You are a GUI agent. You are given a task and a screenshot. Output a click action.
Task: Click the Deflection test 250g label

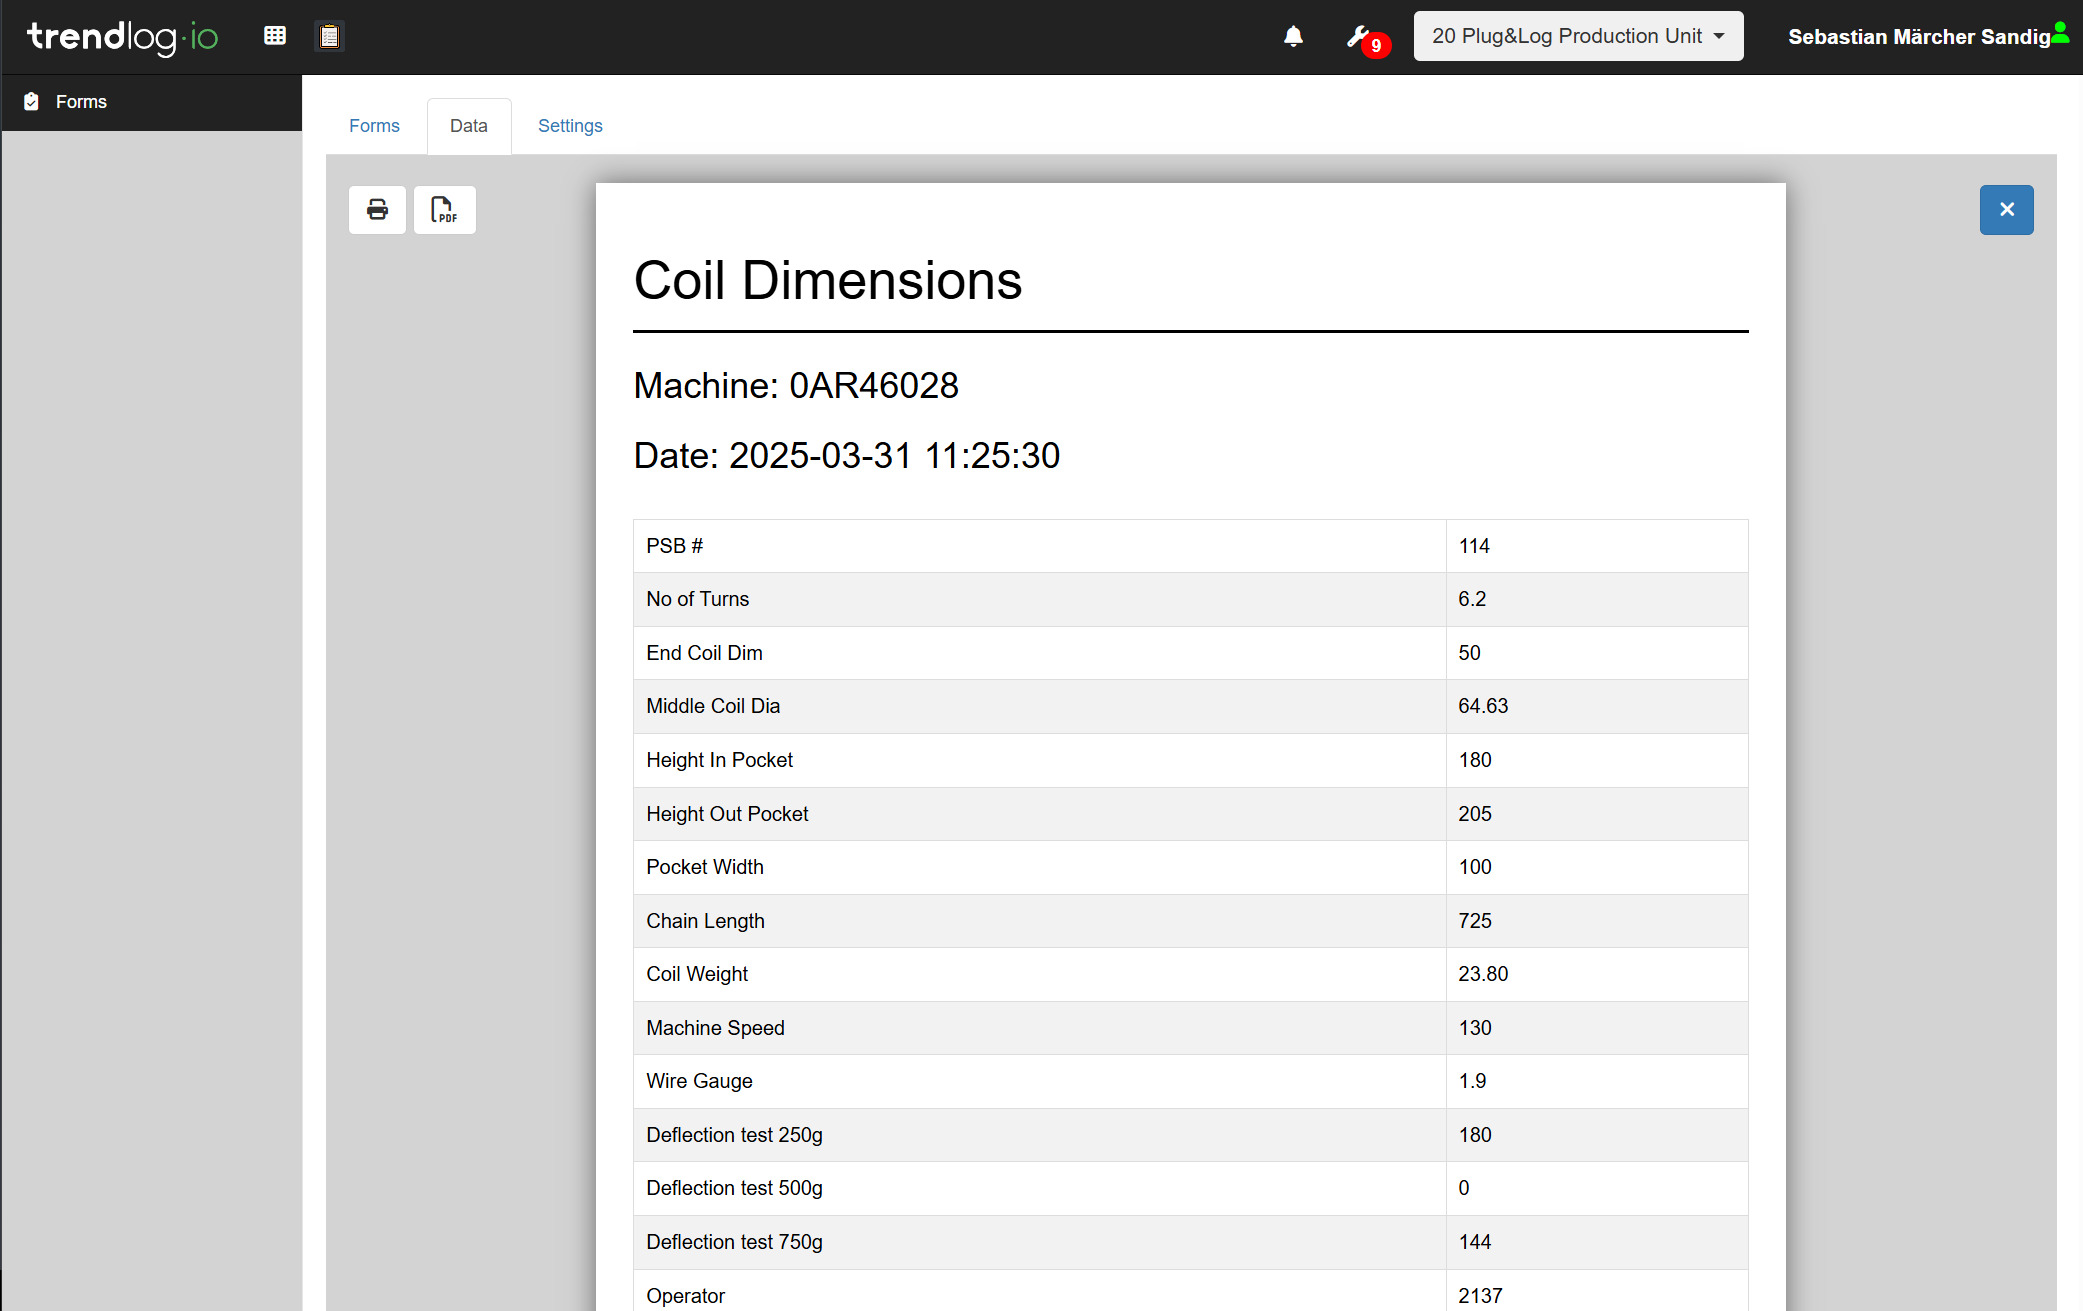[x=734, y=1135]
